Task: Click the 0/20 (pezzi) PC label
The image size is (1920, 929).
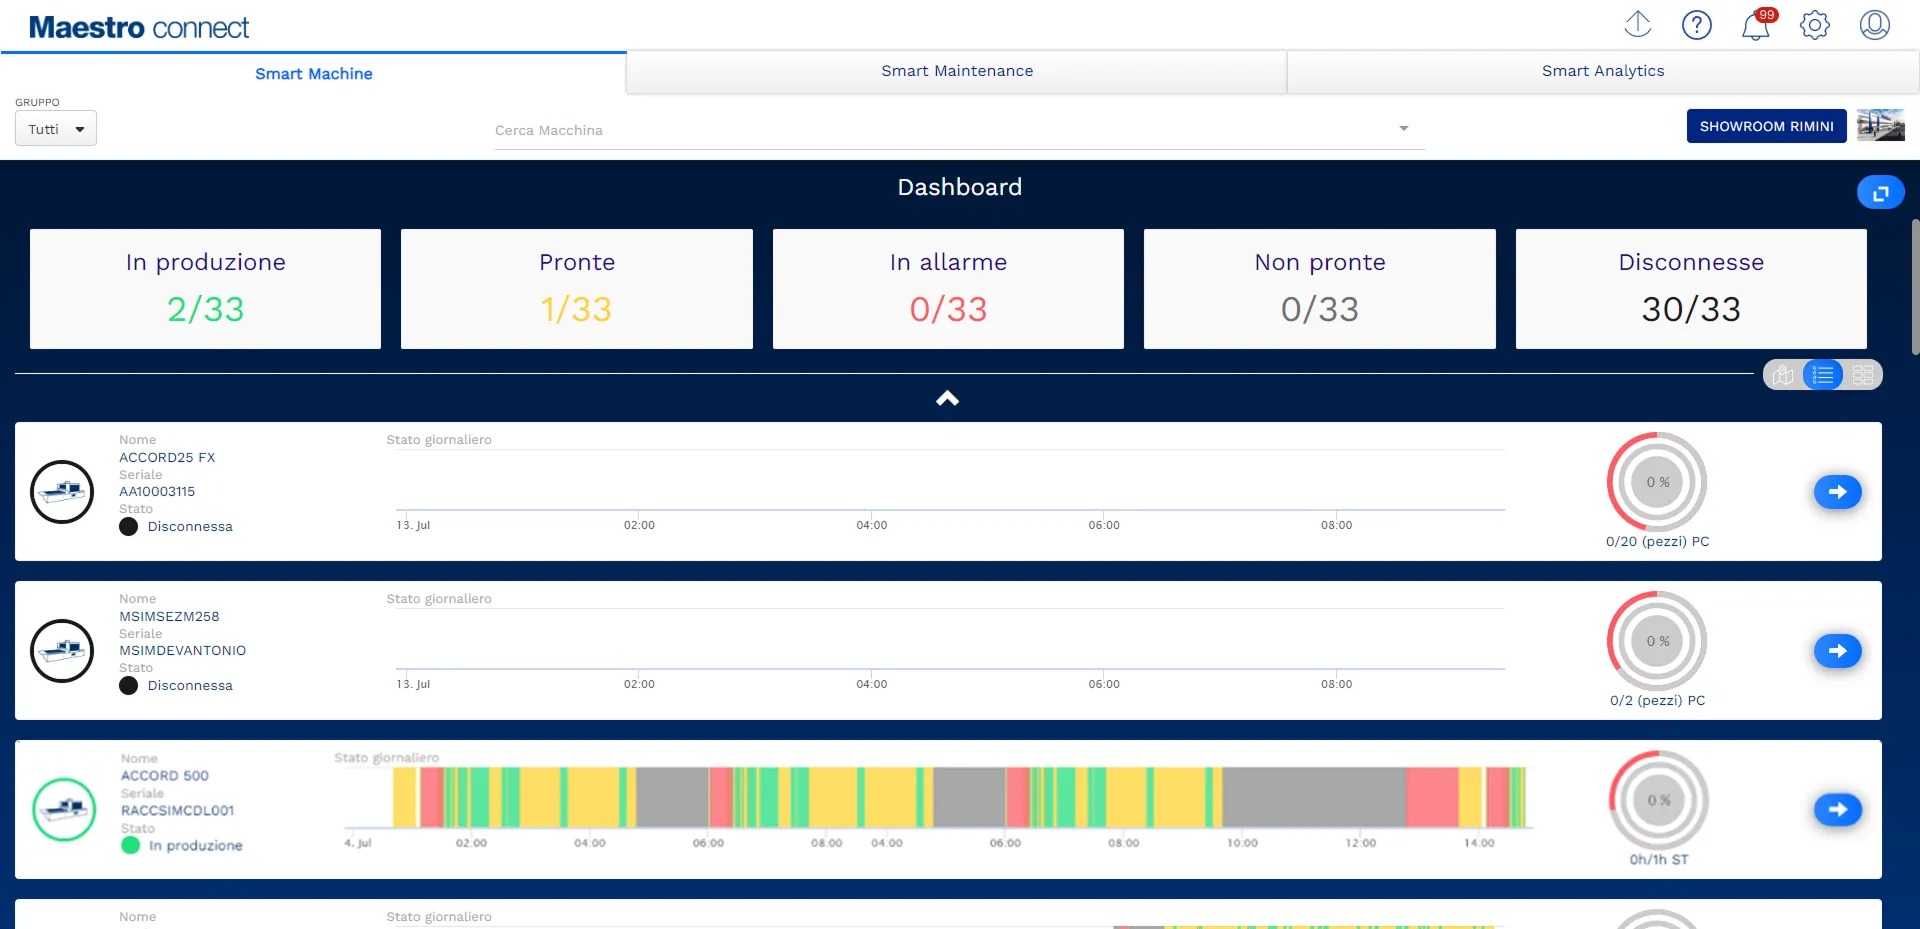Action: pos(1658,542)
